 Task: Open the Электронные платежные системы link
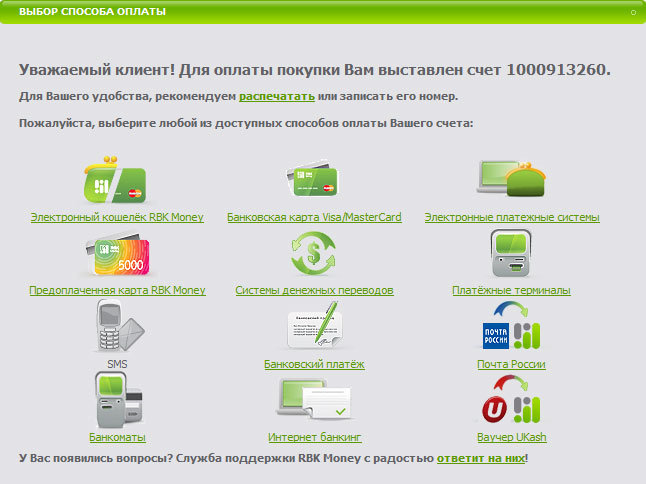click(x=512, y=217)
